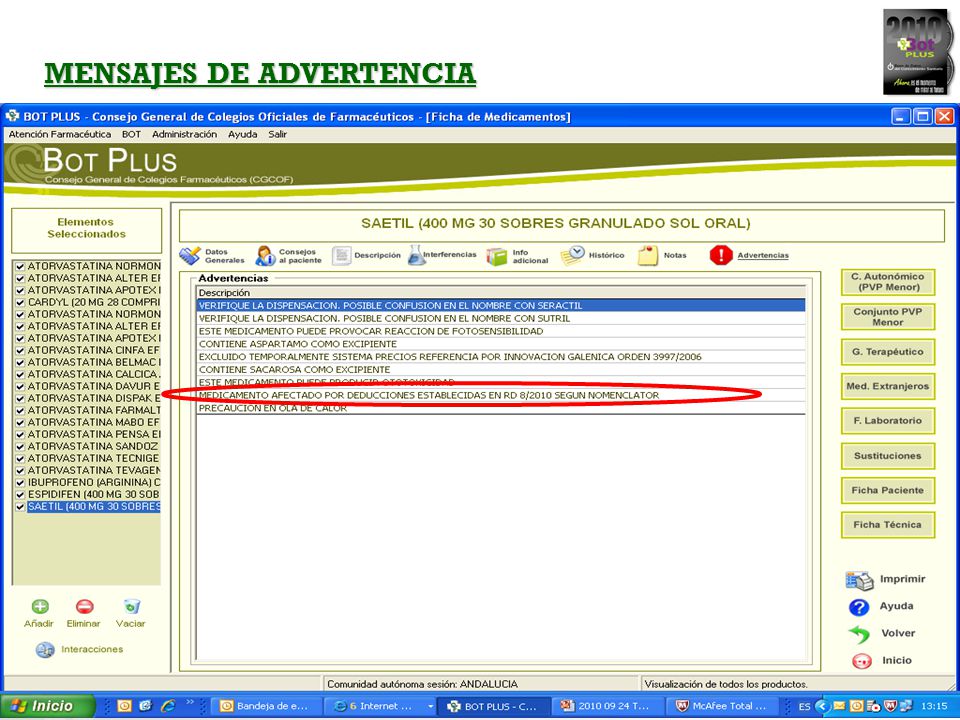The image size is (960, 720).
Task: Click the Vaciar recycle bin icon
Action: [131, 606]
